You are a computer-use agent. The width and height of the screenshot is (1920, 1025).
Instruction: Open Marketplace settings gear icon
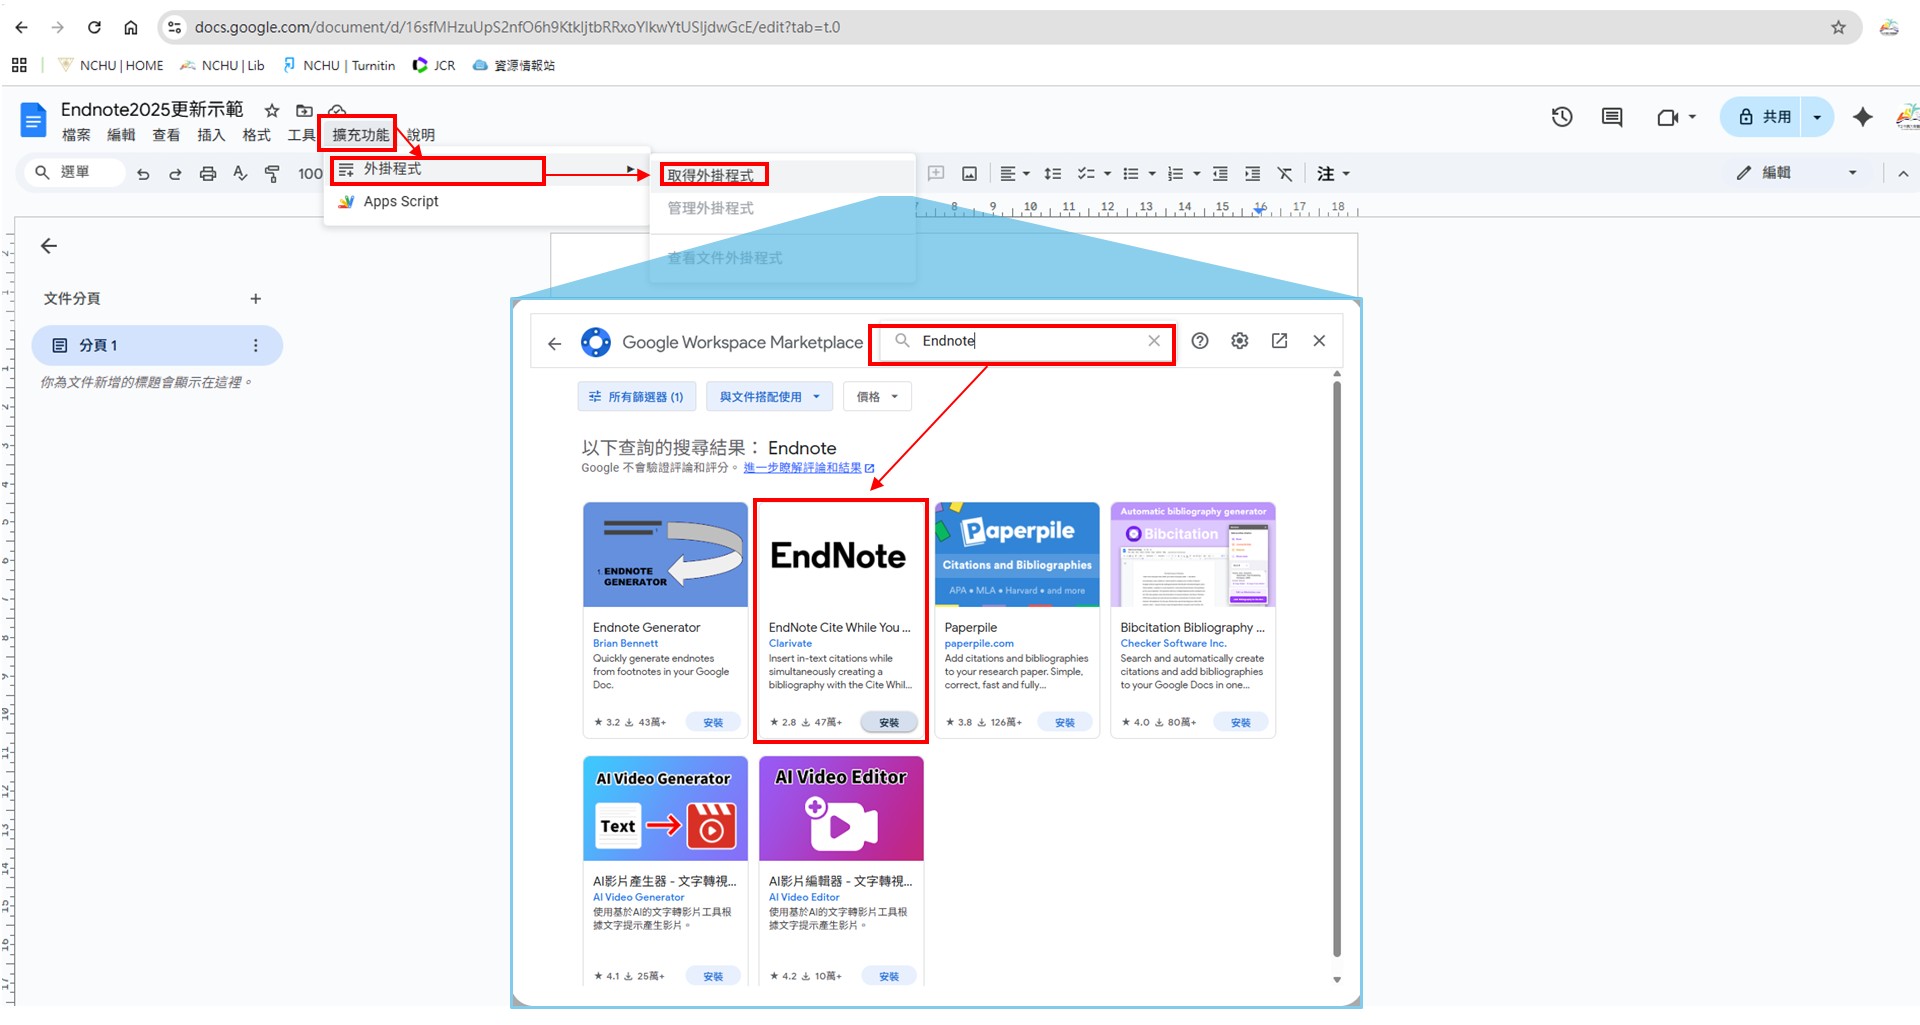coord(1239,341)
